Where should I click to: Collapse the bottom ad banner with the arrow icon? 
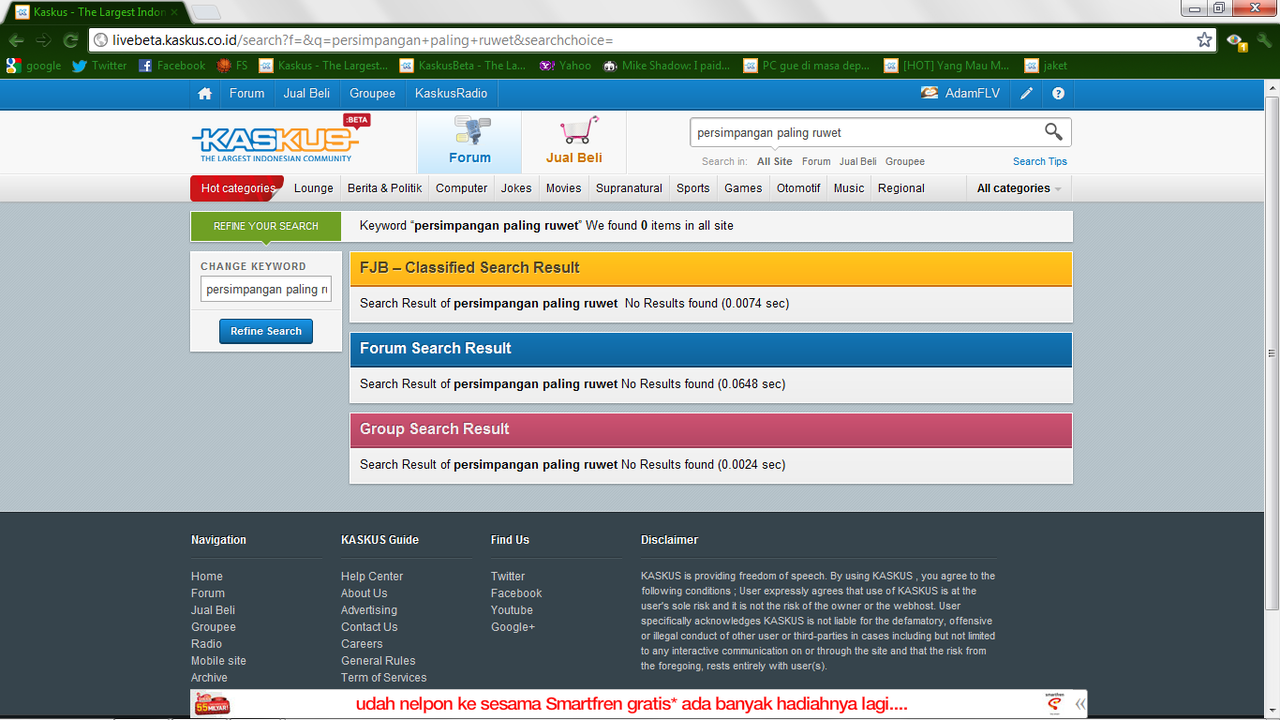point(1080,704)
